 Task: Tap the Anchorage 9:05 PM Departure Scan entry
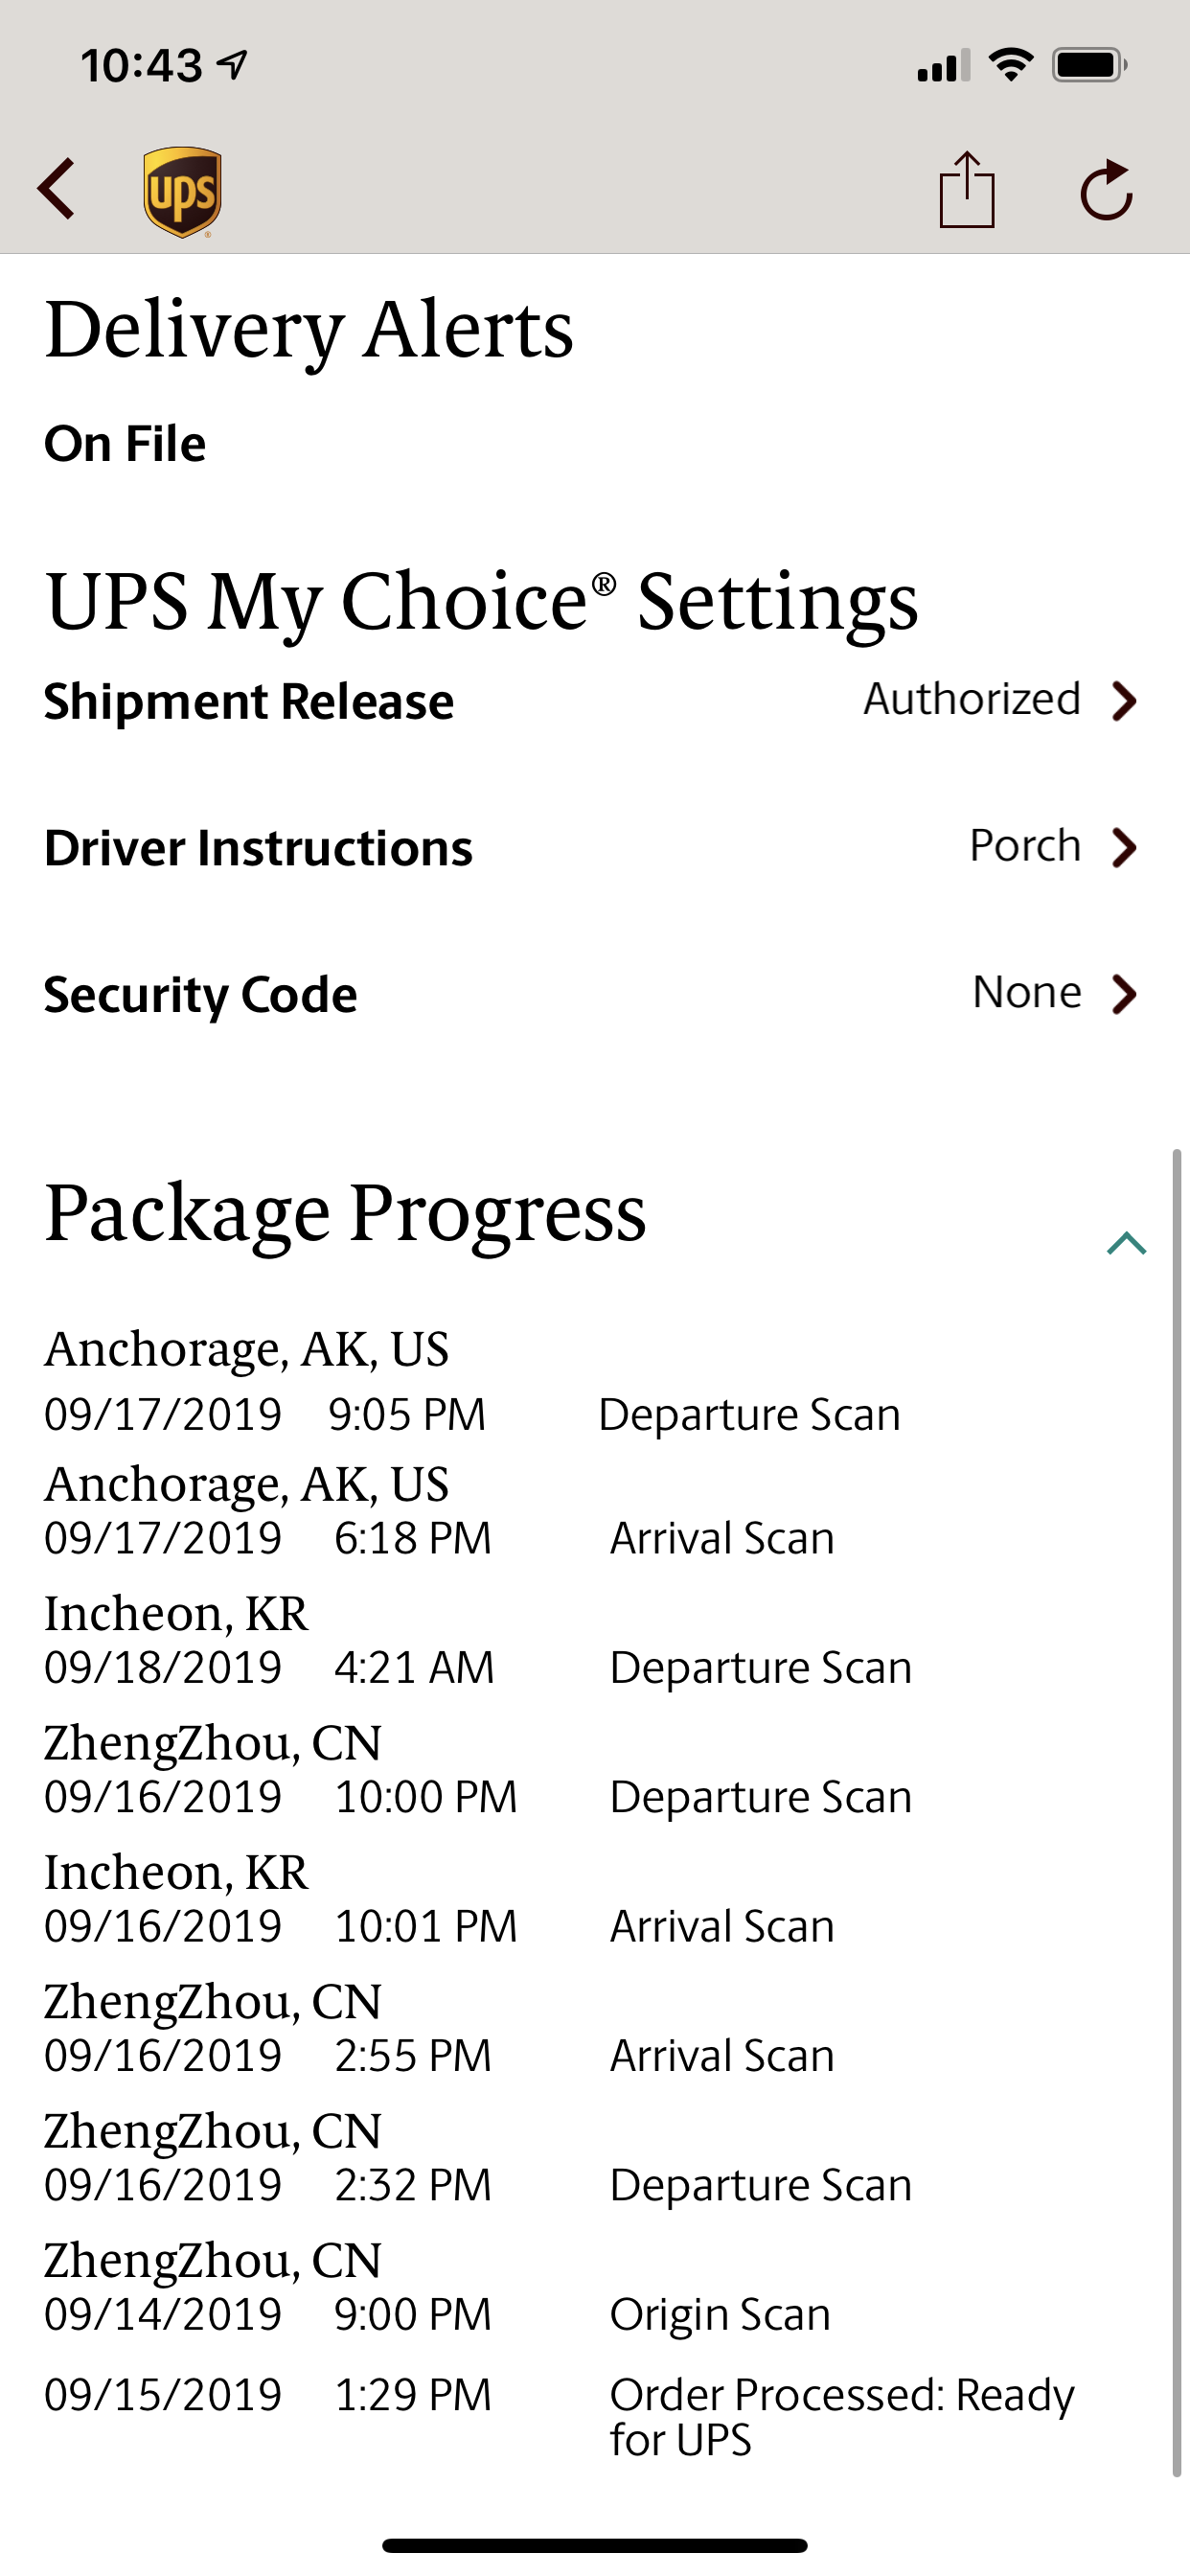[x=472, y=1381]
